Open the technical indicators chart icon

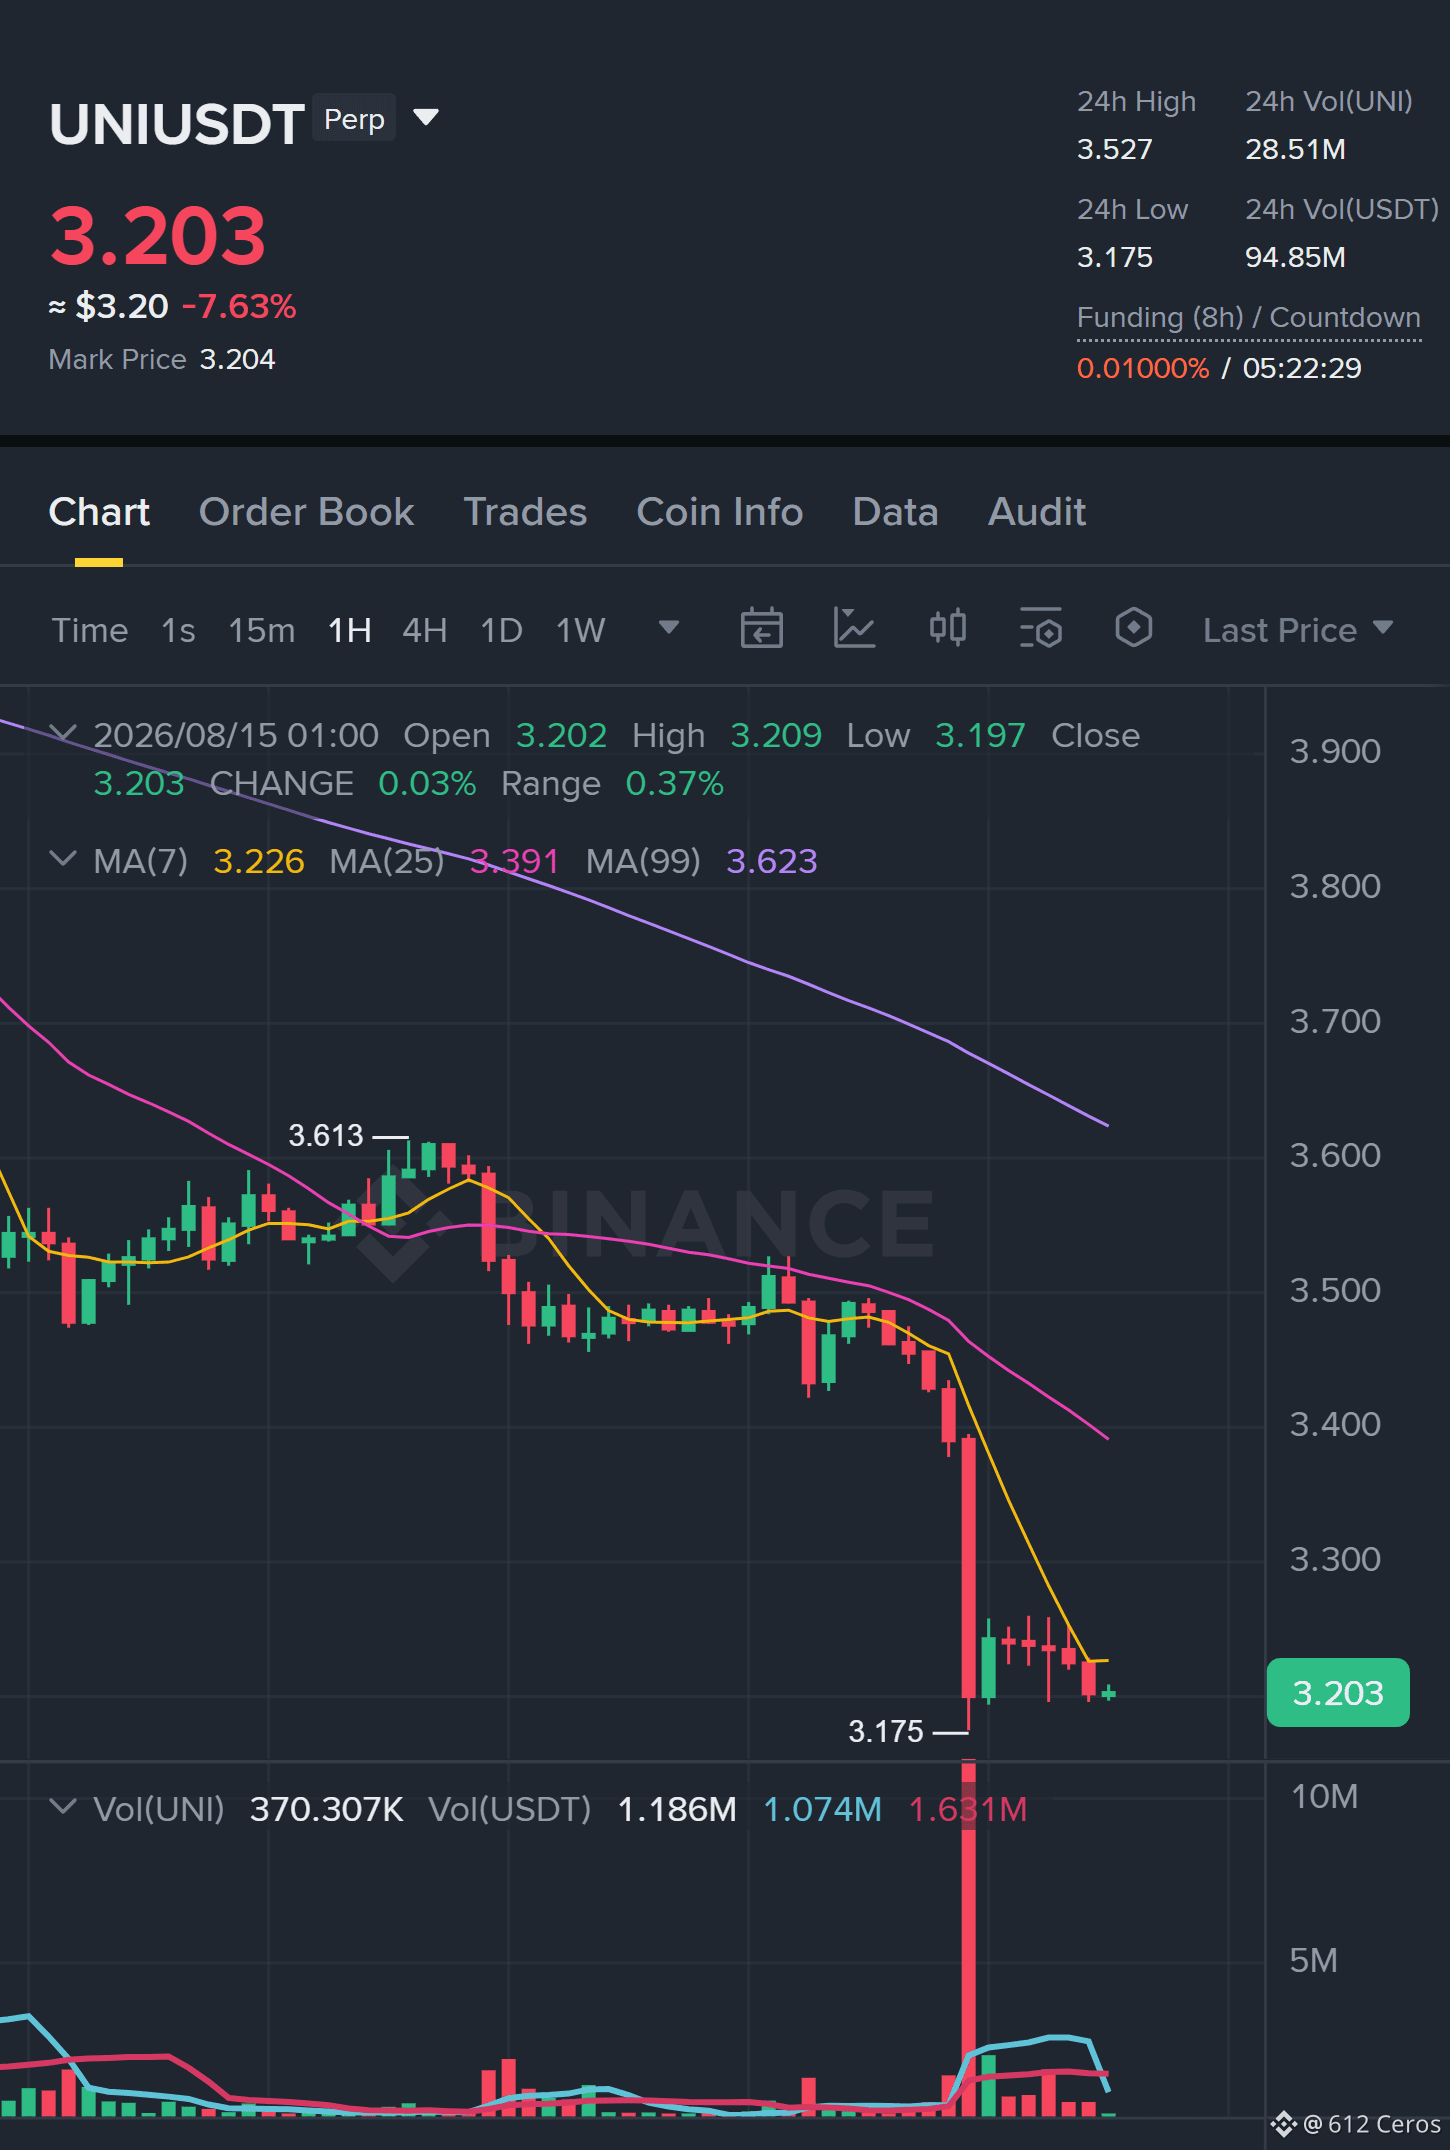(854, 628)
